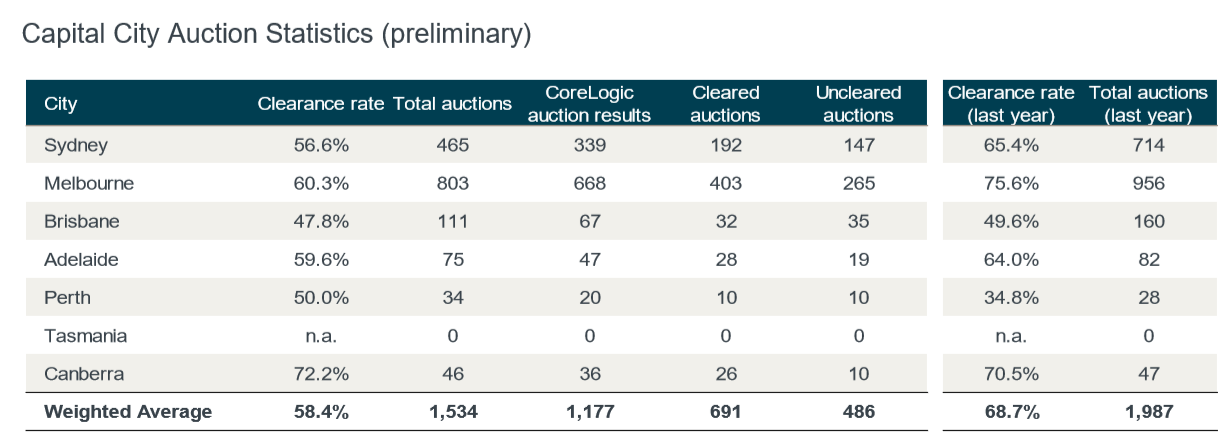
Task: Click the Total auctions column header
Action: 452,104
